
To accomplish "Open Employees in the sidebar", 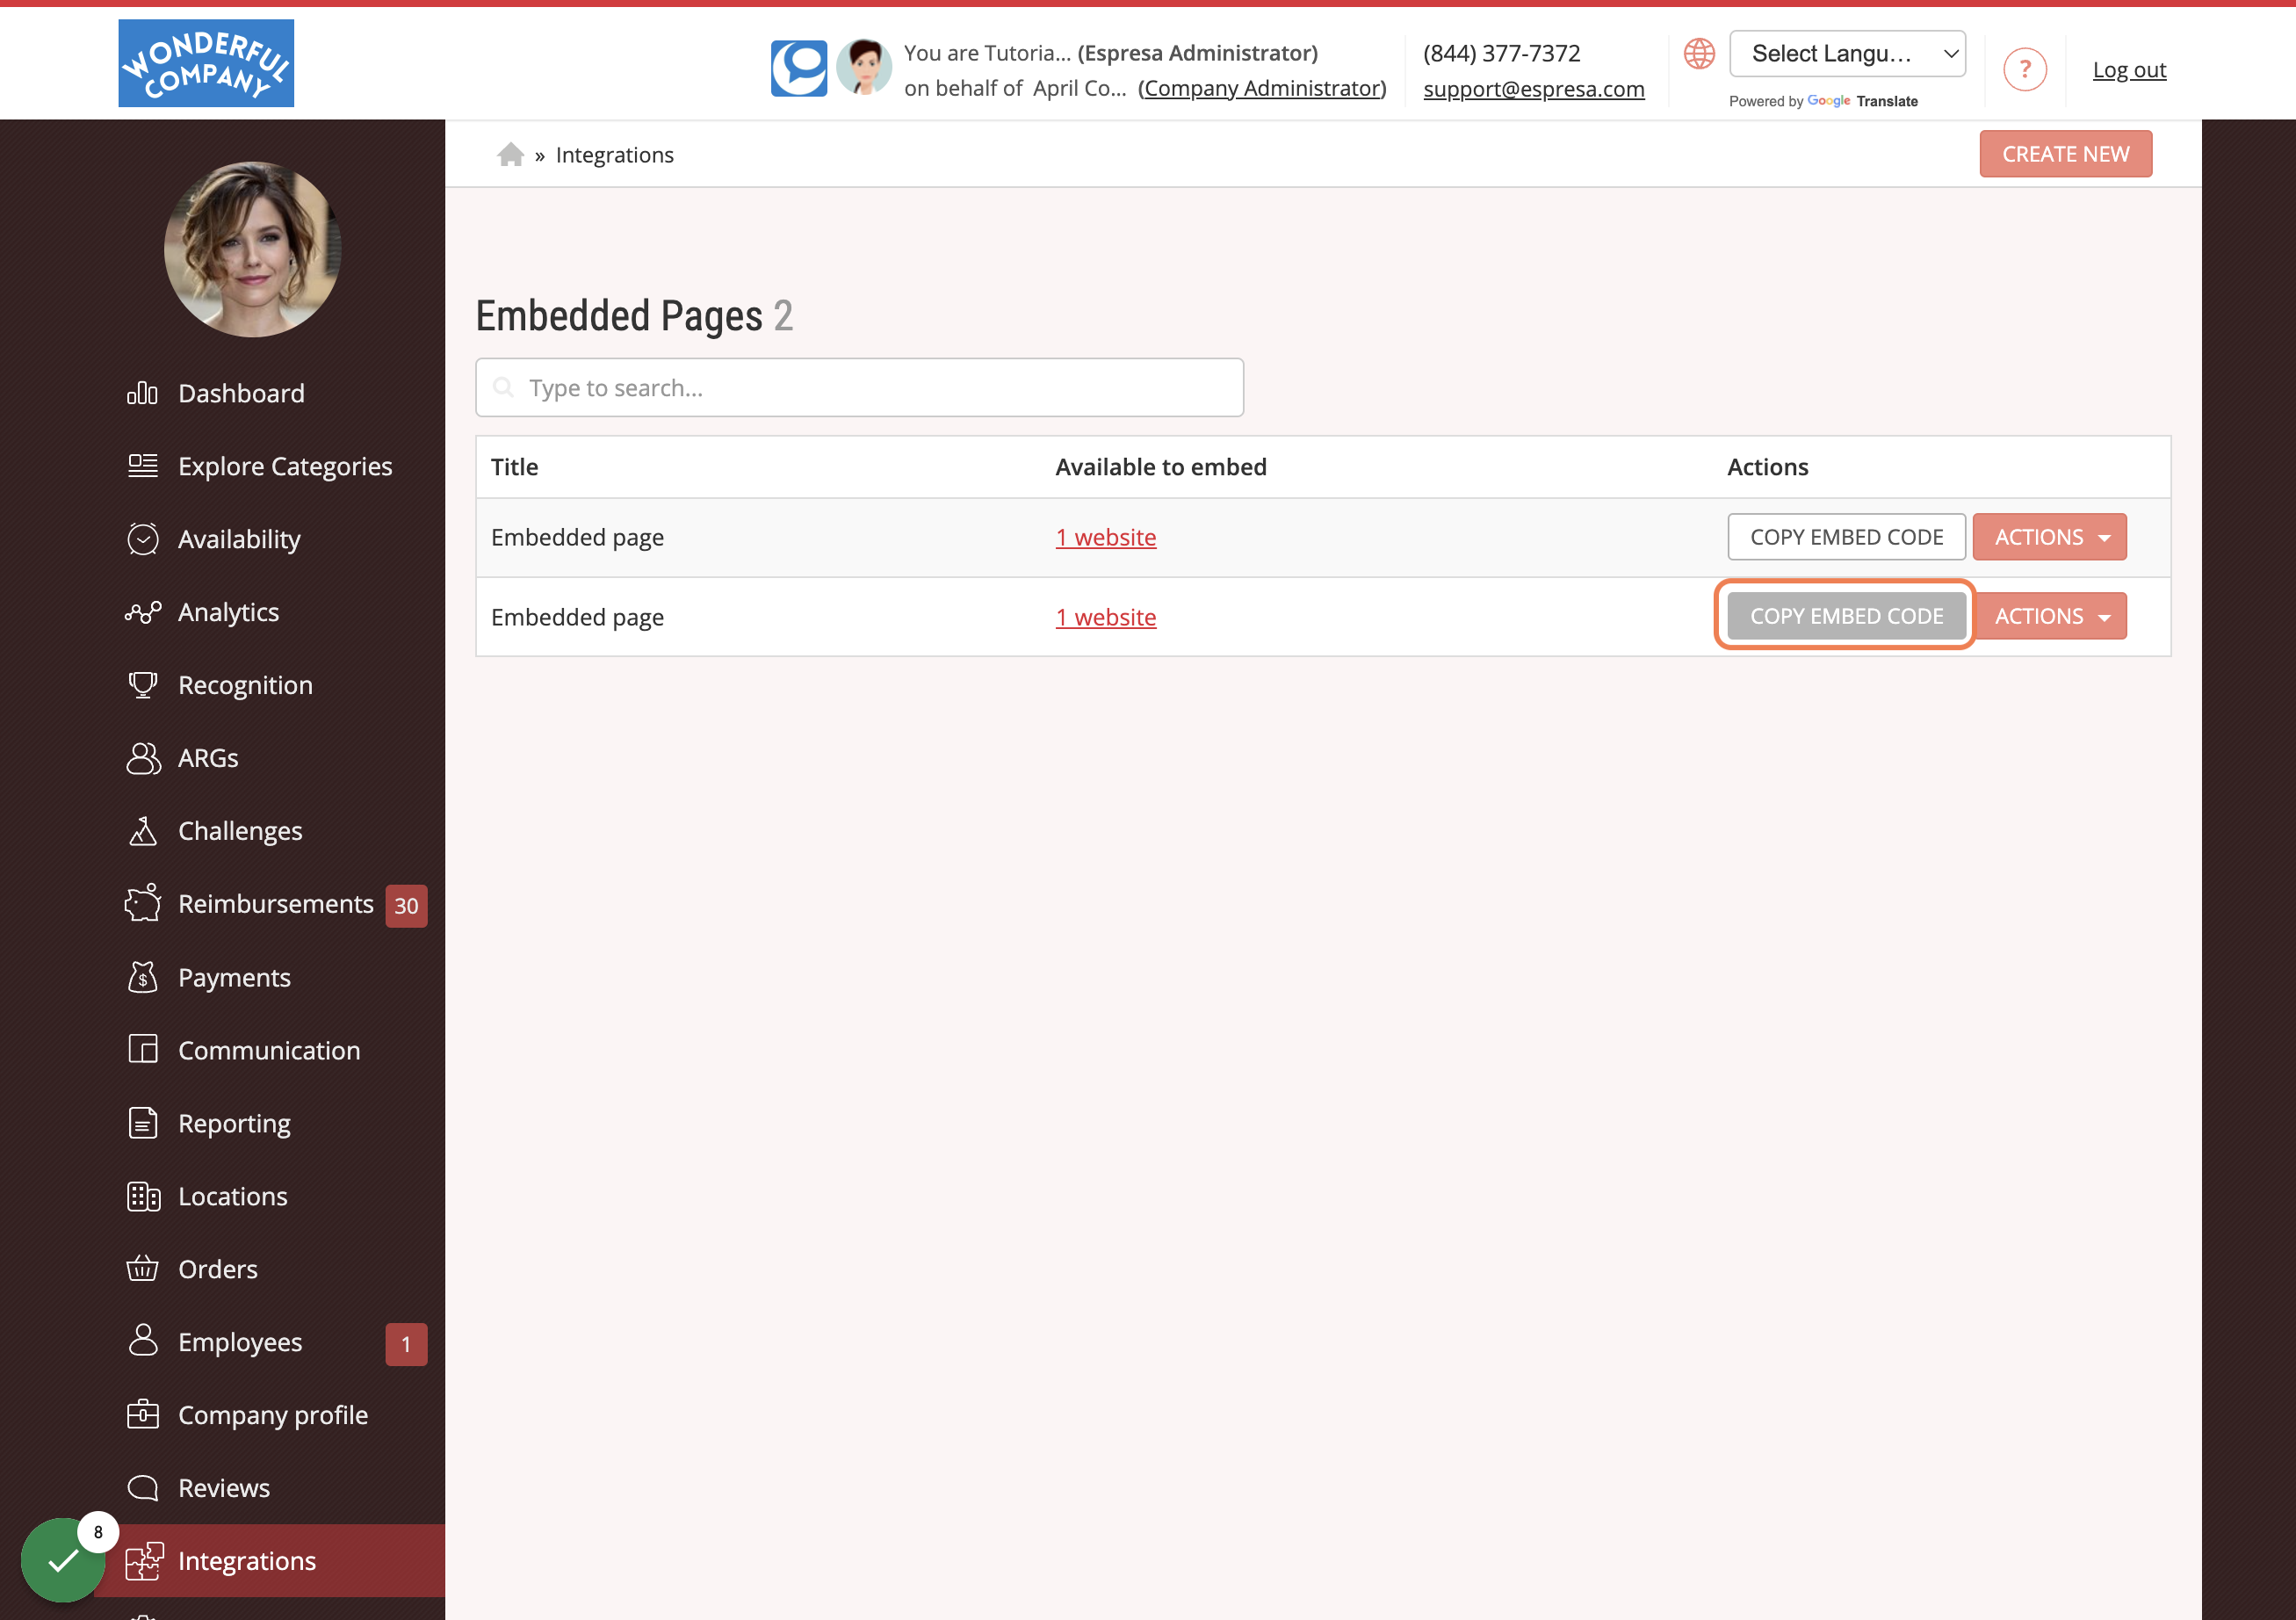I will click(240, 1342).
